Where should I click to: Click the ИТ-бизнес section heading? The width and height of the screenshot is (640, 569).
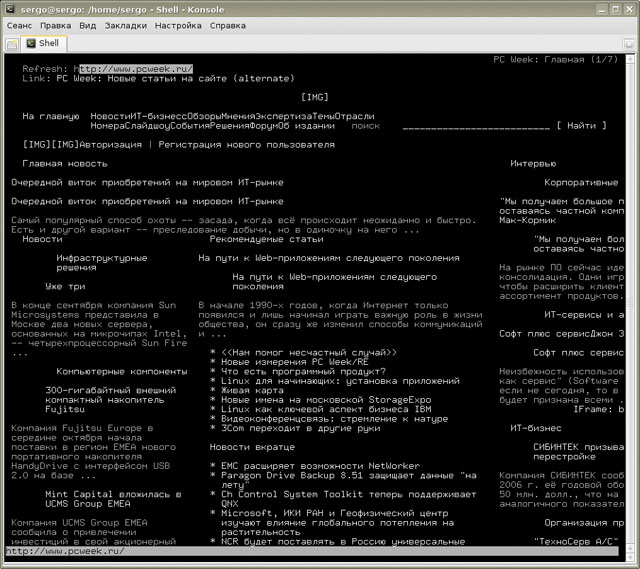536,428
